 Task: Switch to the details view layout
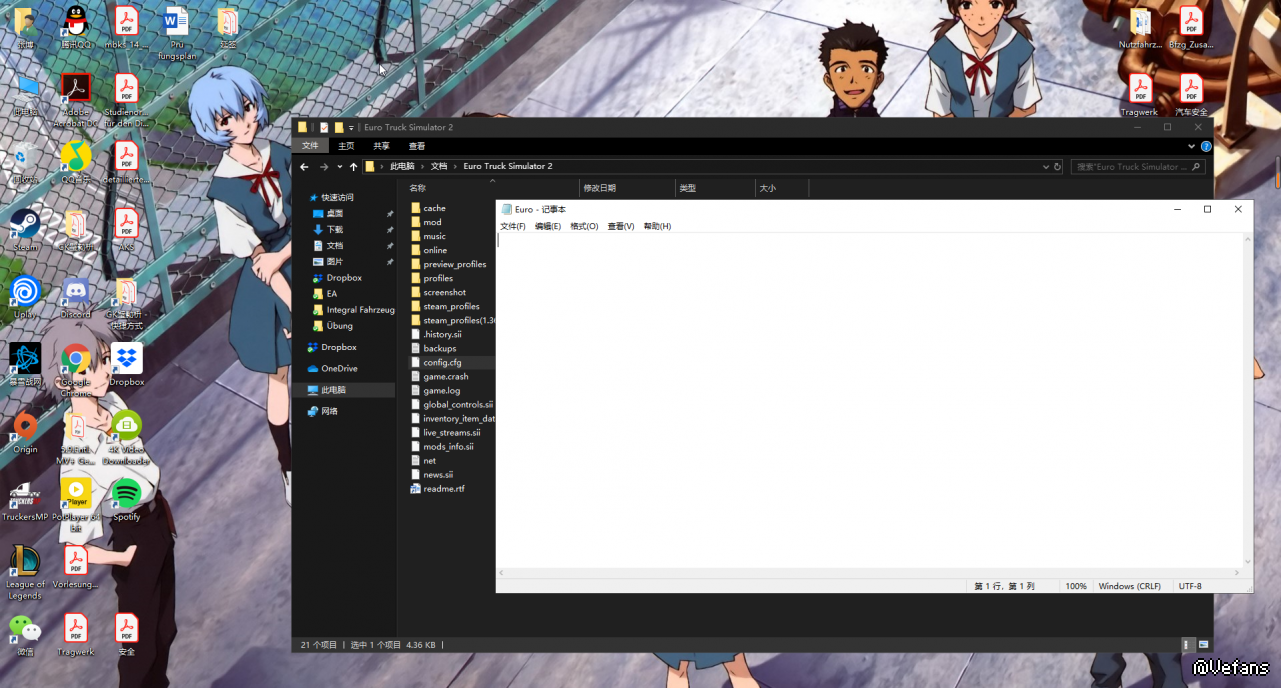point(1187,645)
